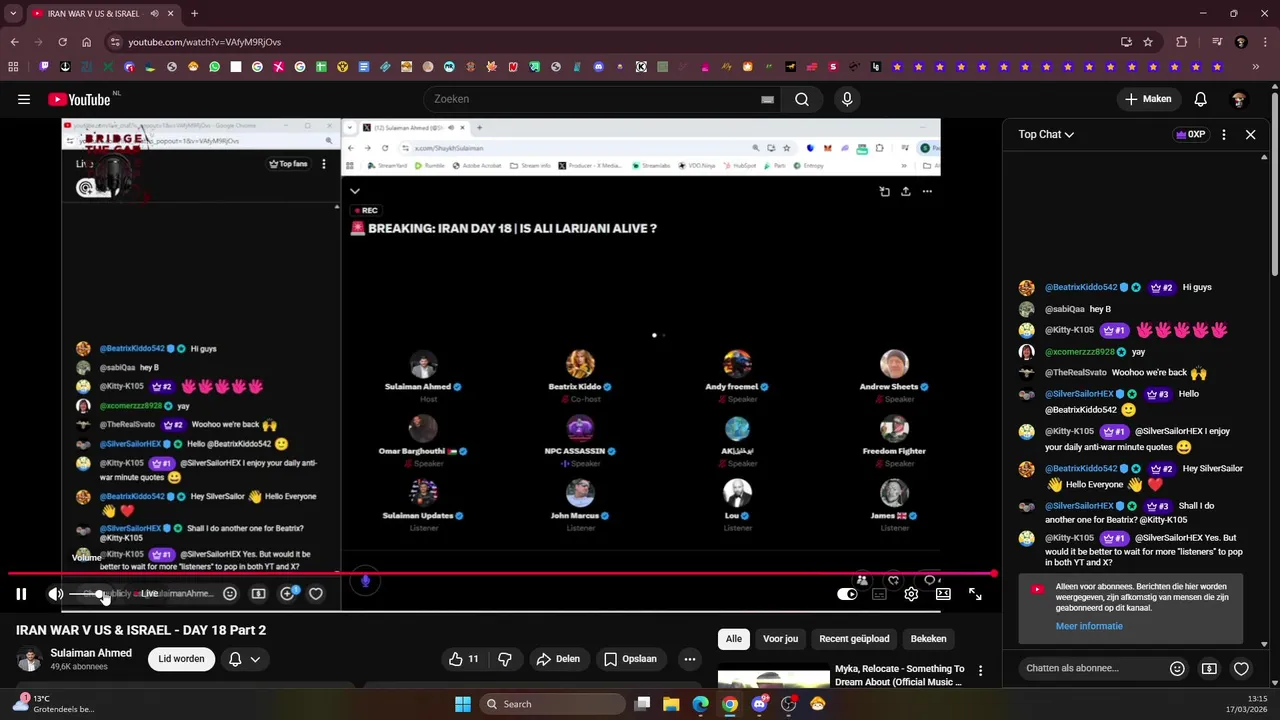This screenshot has height=720, width=1280.
Task: Select the Voor jou filter chip
Action: coord(780,639)
